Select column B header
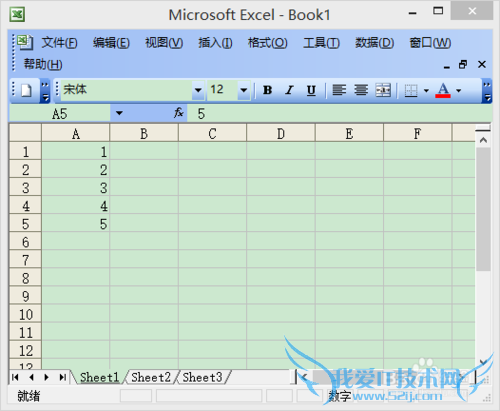This screenshot has height=411, width=500. pyautogui.click(x=144, y=134)
